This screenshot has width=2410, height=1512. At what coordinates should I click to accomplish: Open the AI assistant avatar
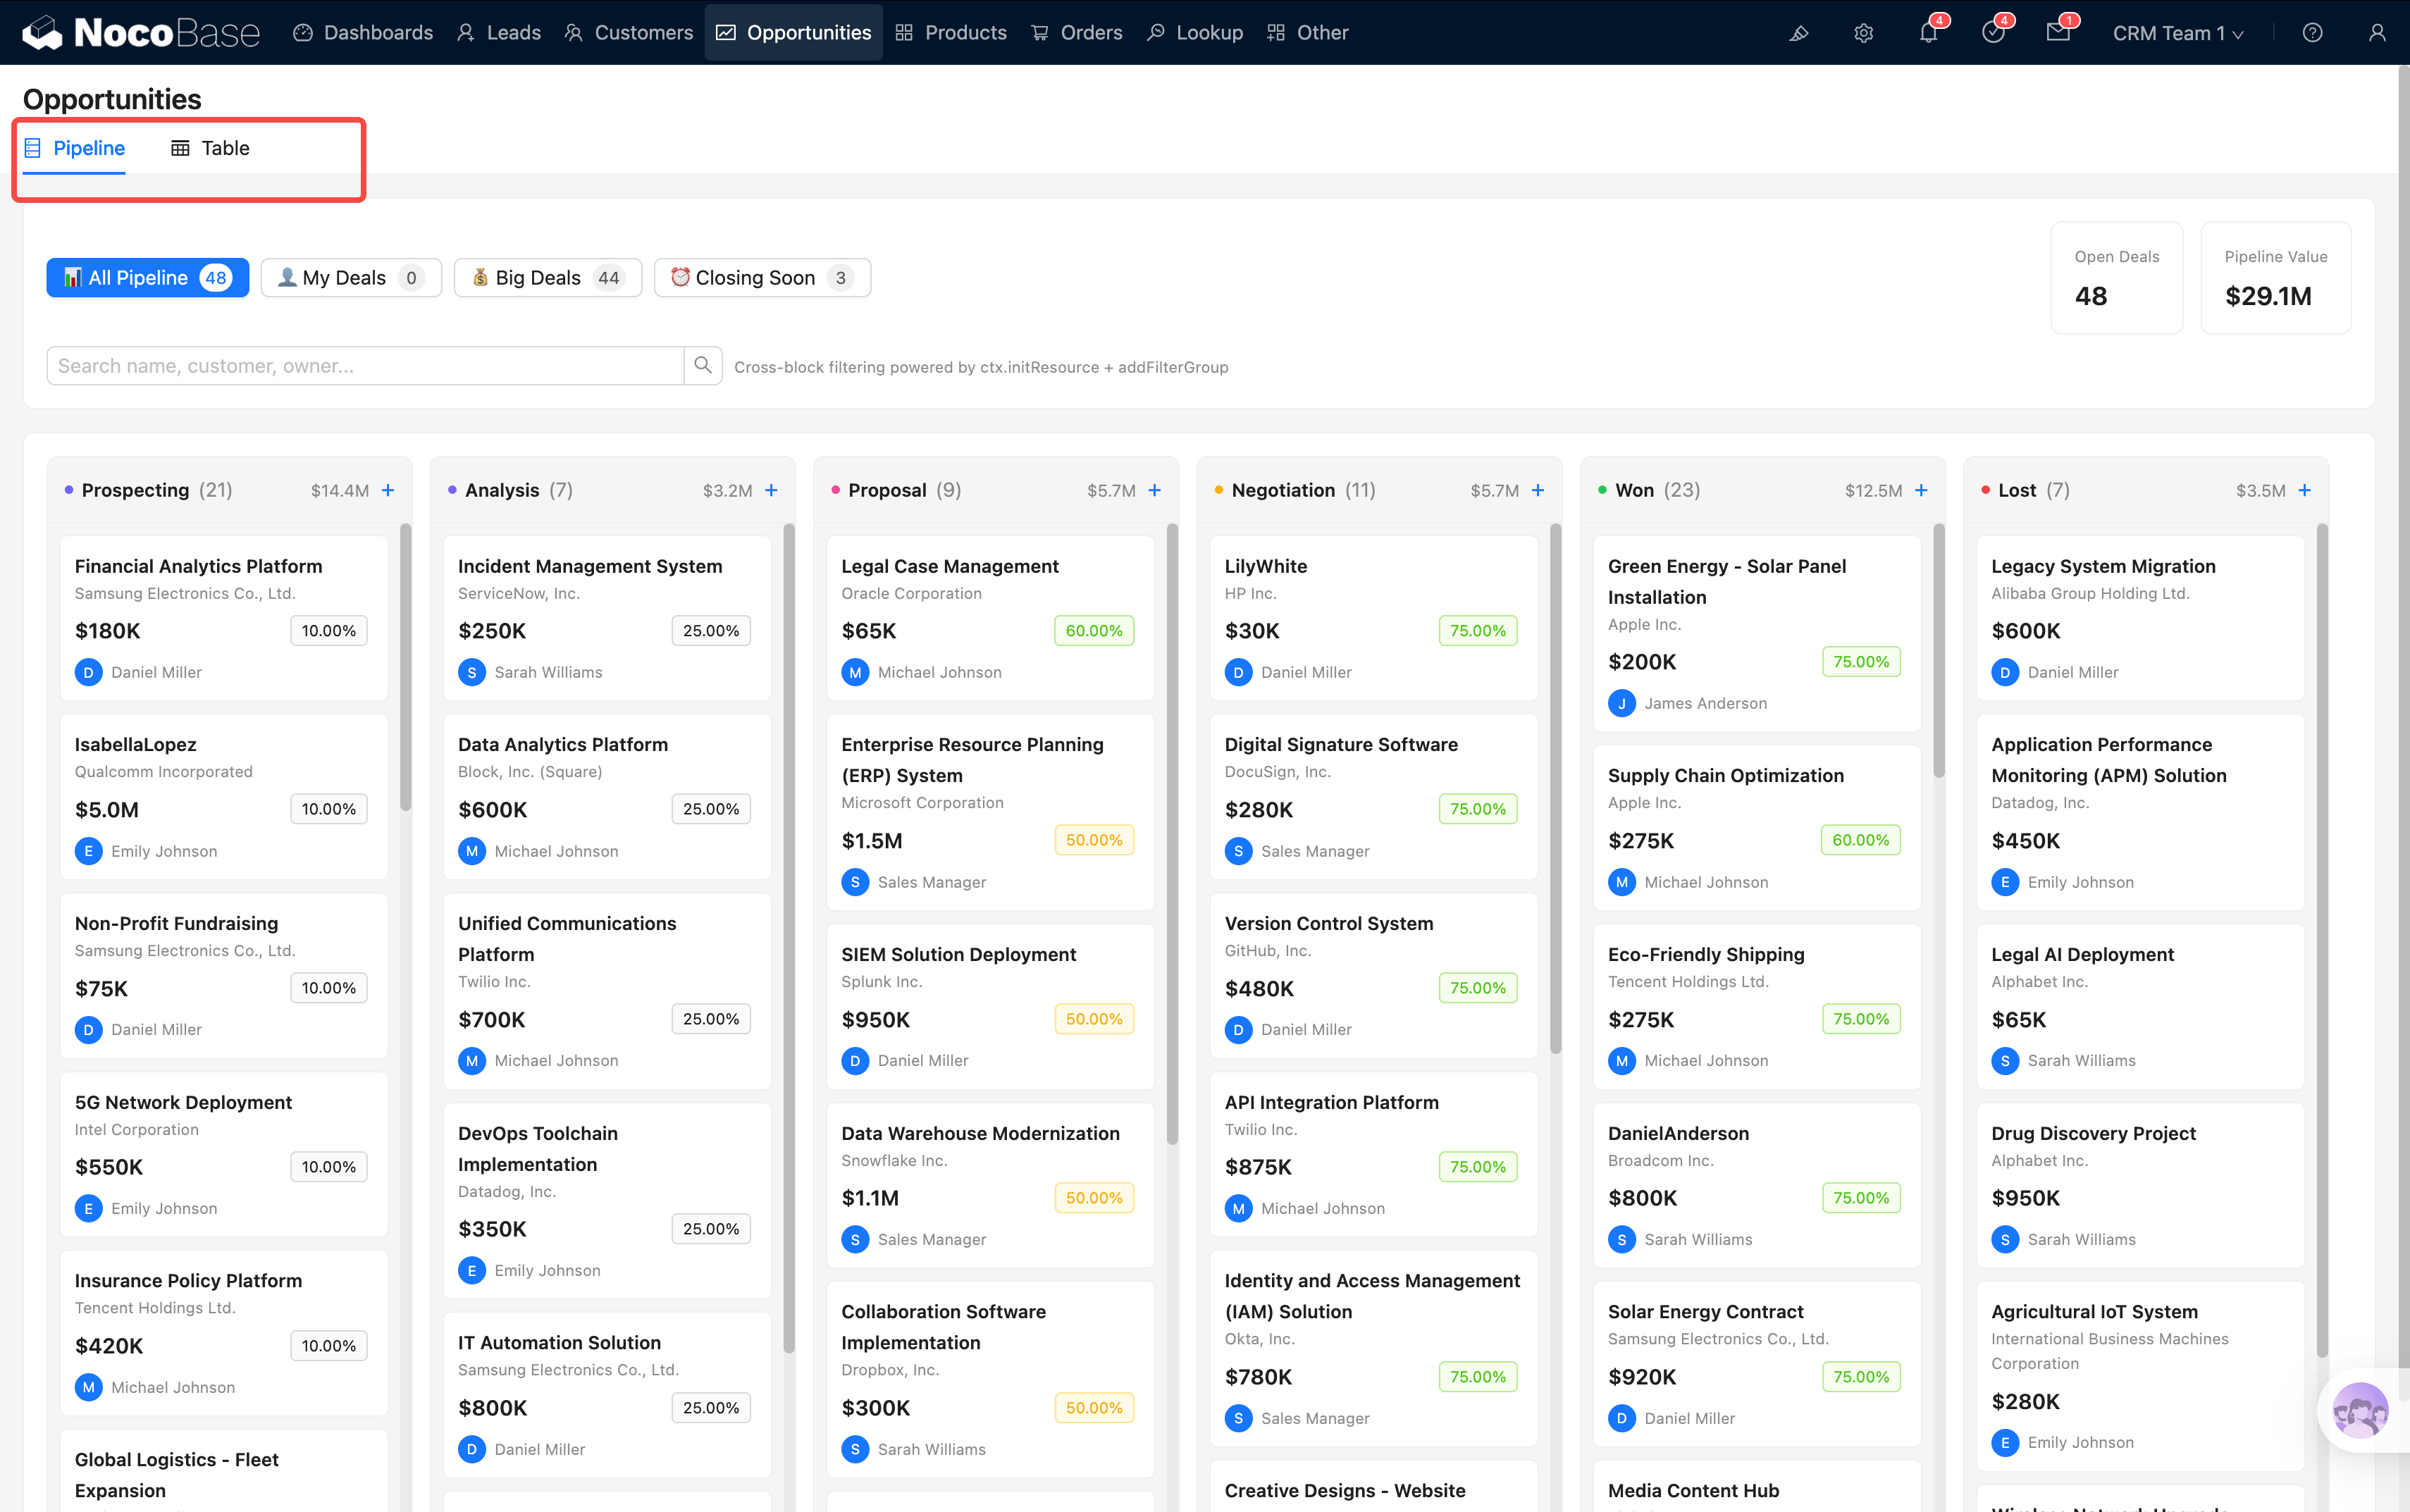point(2360,1410)
